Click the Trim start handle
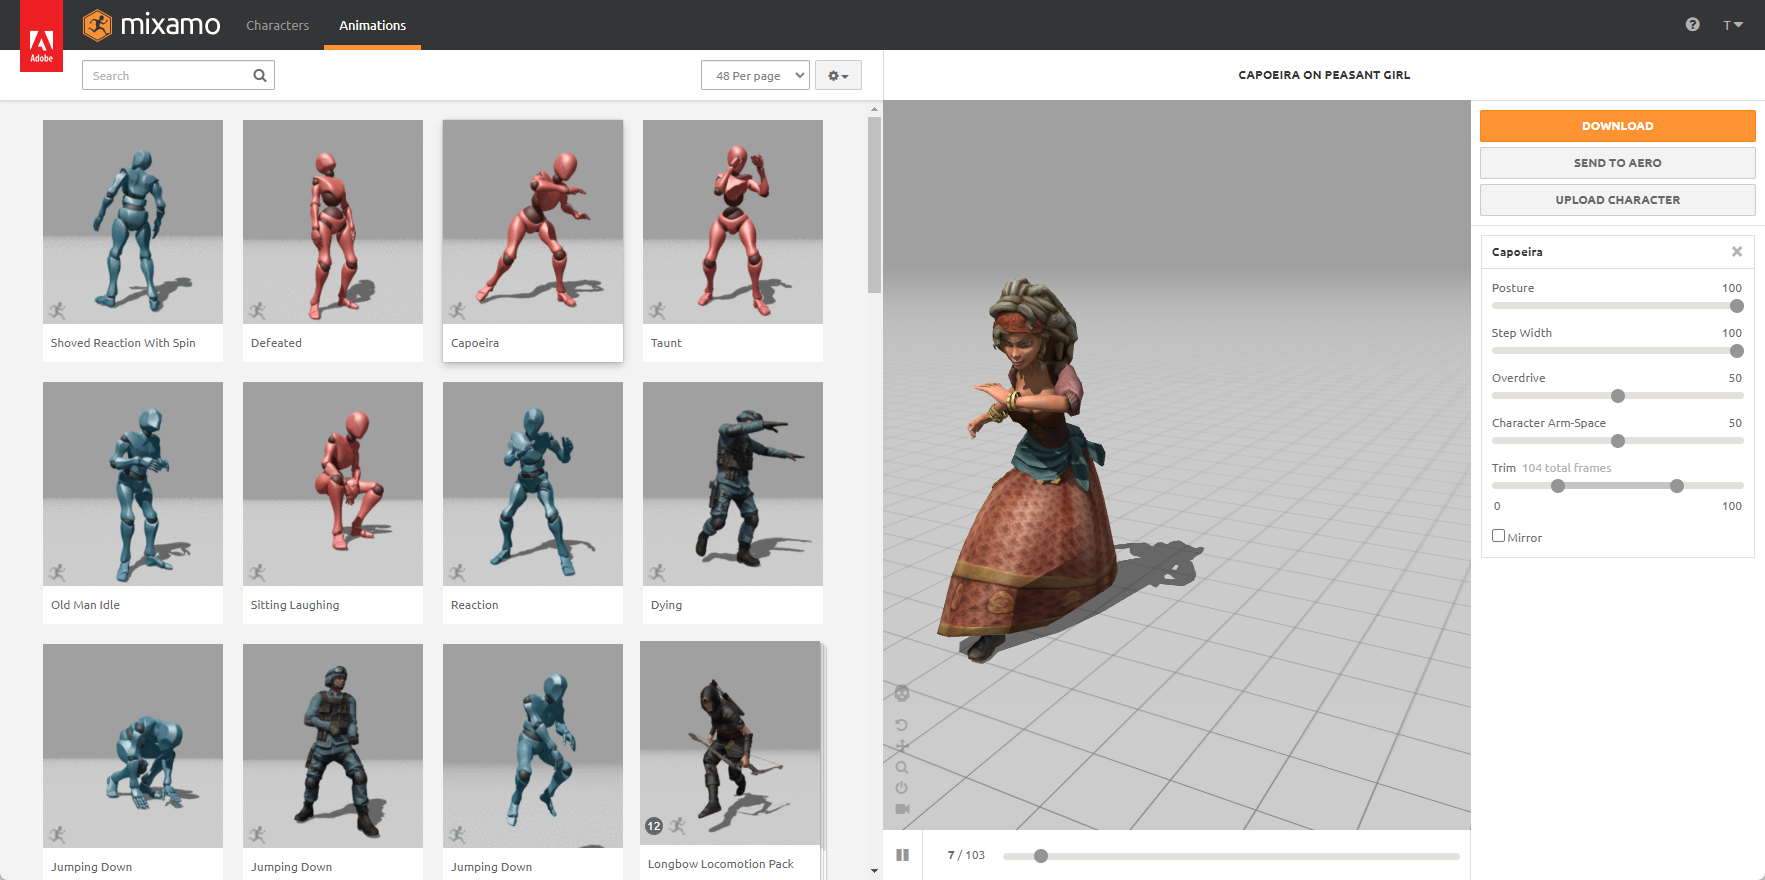 pos(1558,486)
